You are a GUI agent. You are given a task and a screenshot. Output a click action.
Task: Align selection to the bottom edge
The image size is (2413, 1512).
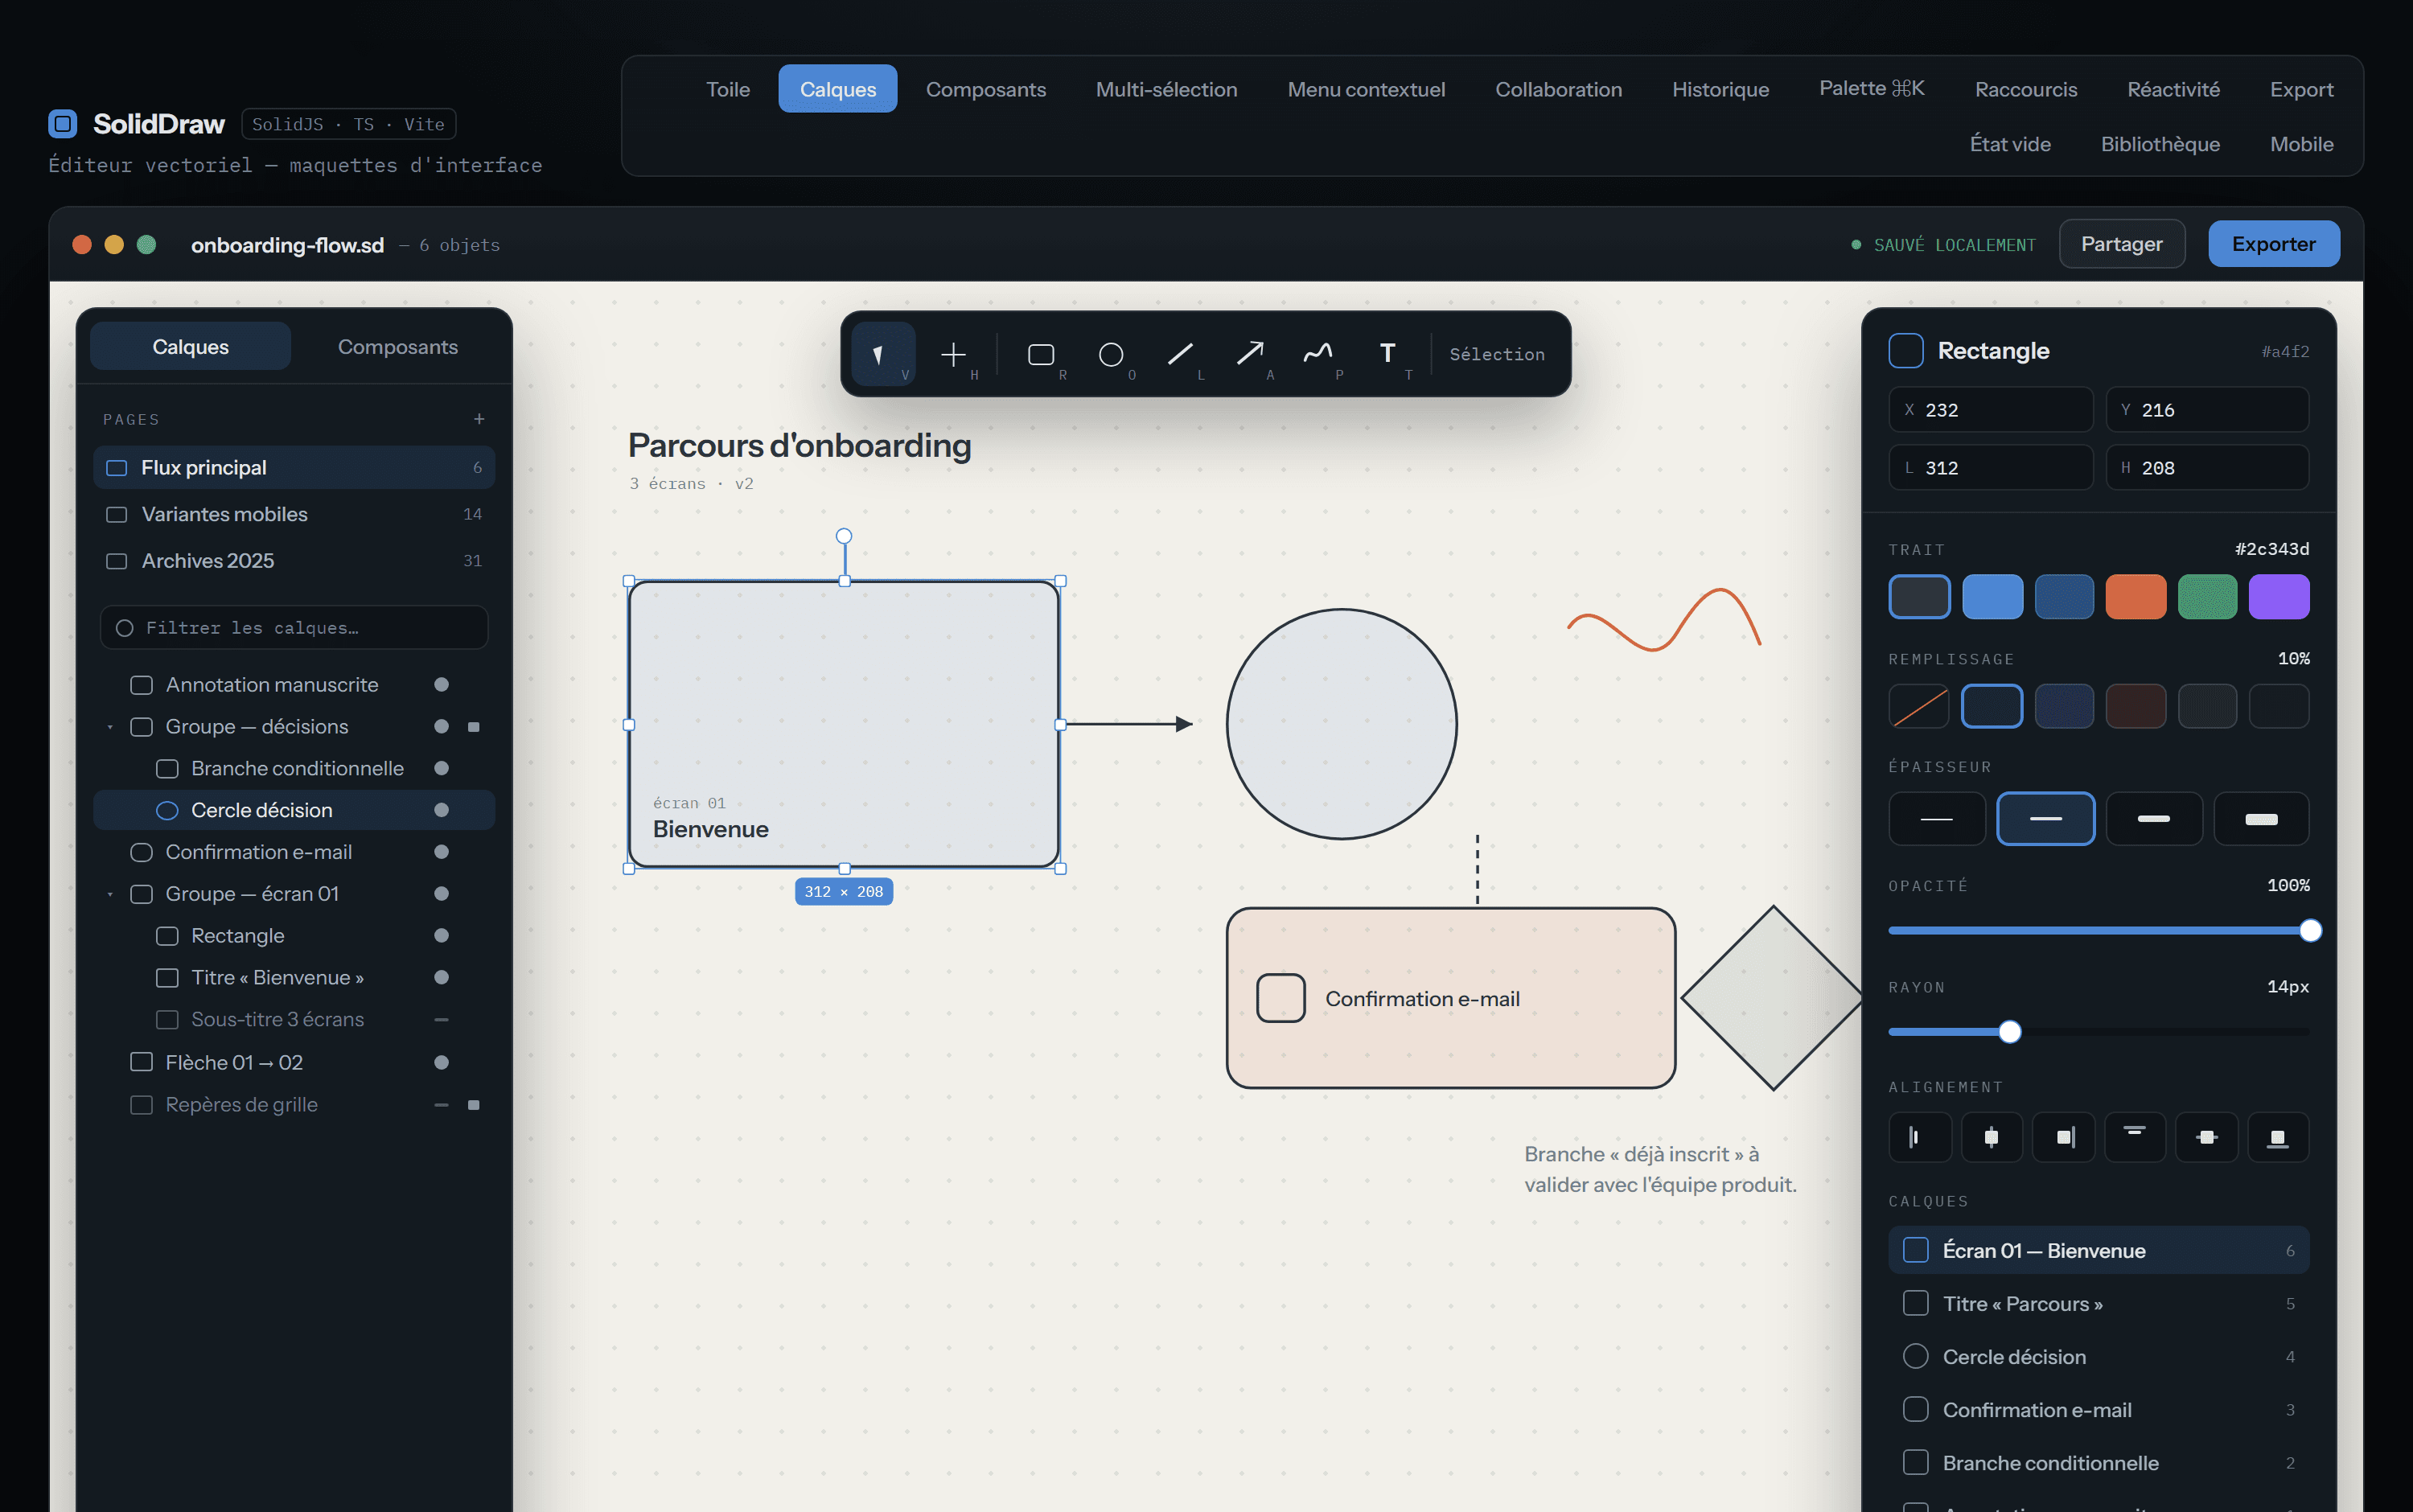[2278, 1137]
